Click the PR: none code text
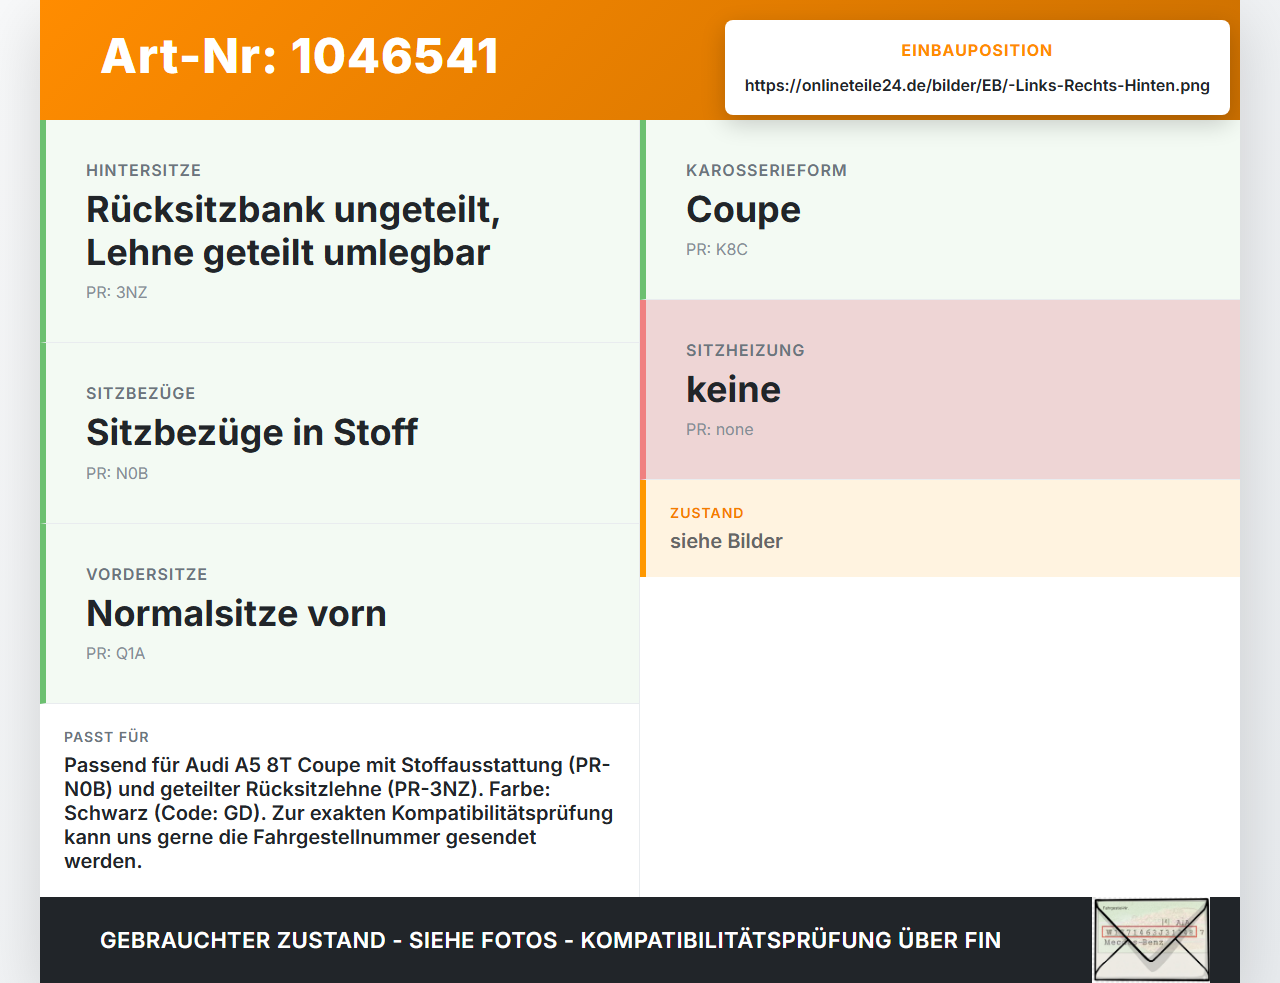 [720, 430]
